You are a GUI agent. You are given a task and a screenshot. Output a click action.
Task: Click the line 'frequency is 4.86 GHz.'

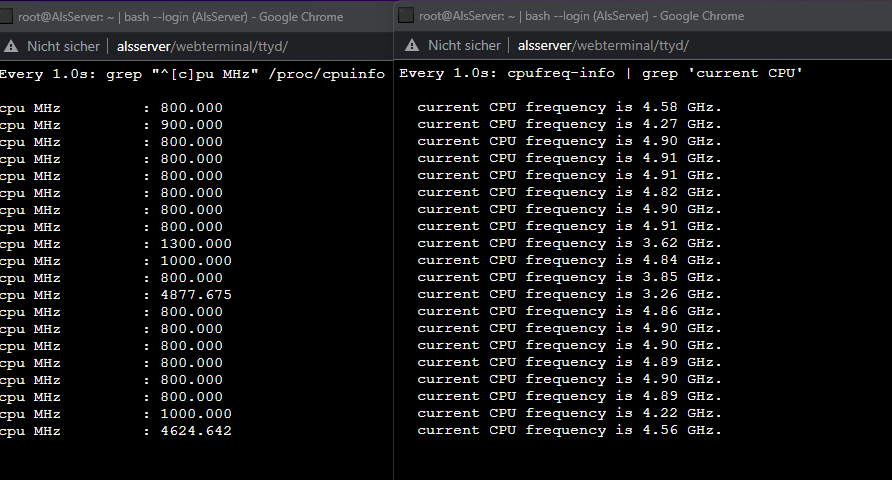click(x=569, y=312)
